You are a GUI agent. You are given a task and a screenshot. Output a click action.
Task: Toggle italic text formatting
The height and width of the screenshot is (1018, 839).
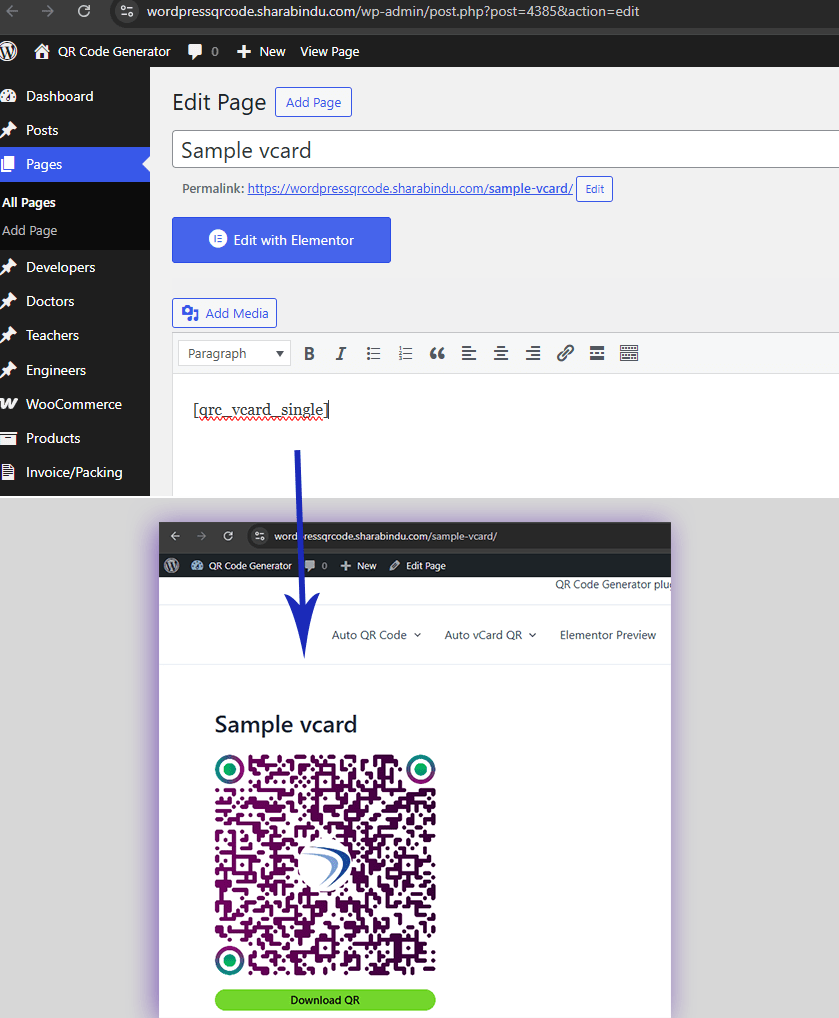click(341, 354)
